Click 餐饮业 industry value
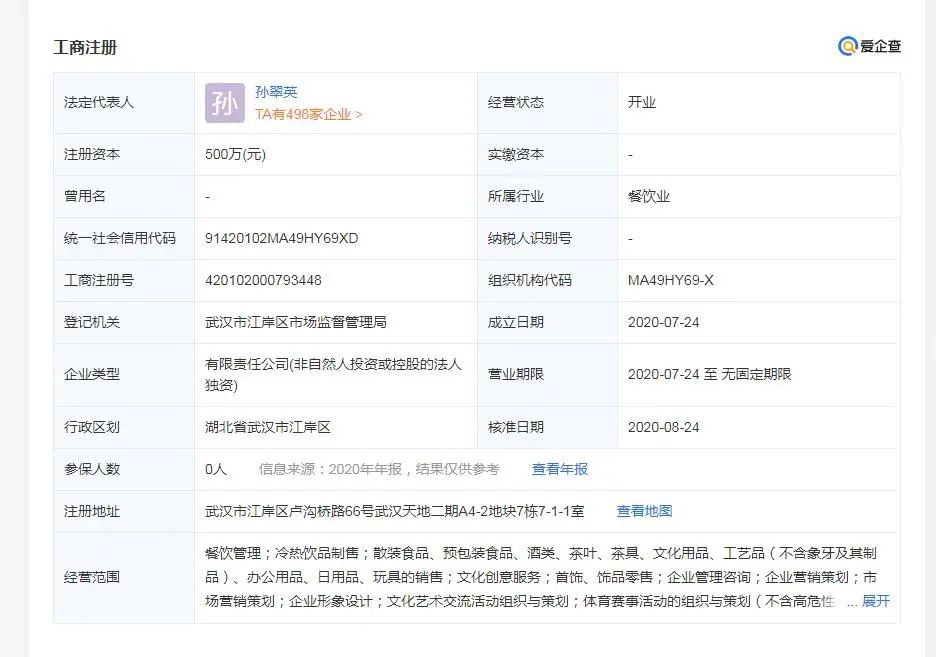 pos(648,196)
